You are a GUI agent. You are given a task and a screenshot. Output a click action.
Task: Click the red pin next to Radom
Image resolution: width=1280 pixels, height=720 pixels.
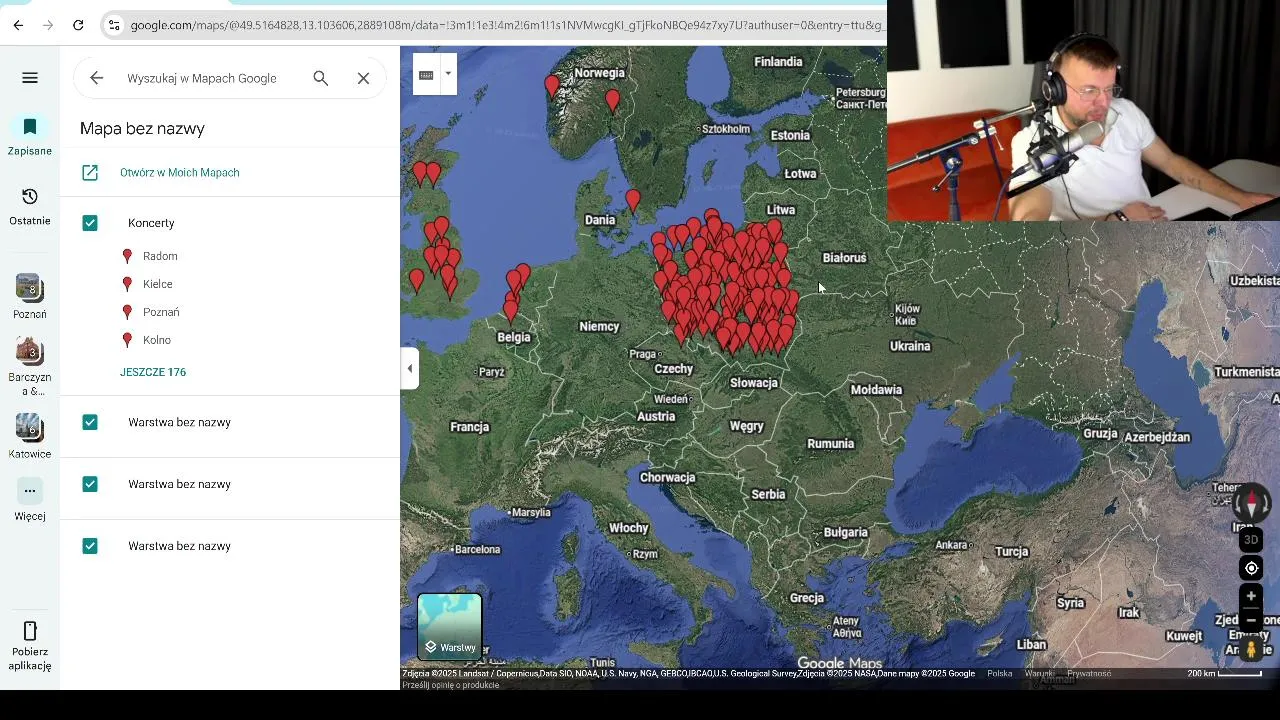tap(127, 256)
